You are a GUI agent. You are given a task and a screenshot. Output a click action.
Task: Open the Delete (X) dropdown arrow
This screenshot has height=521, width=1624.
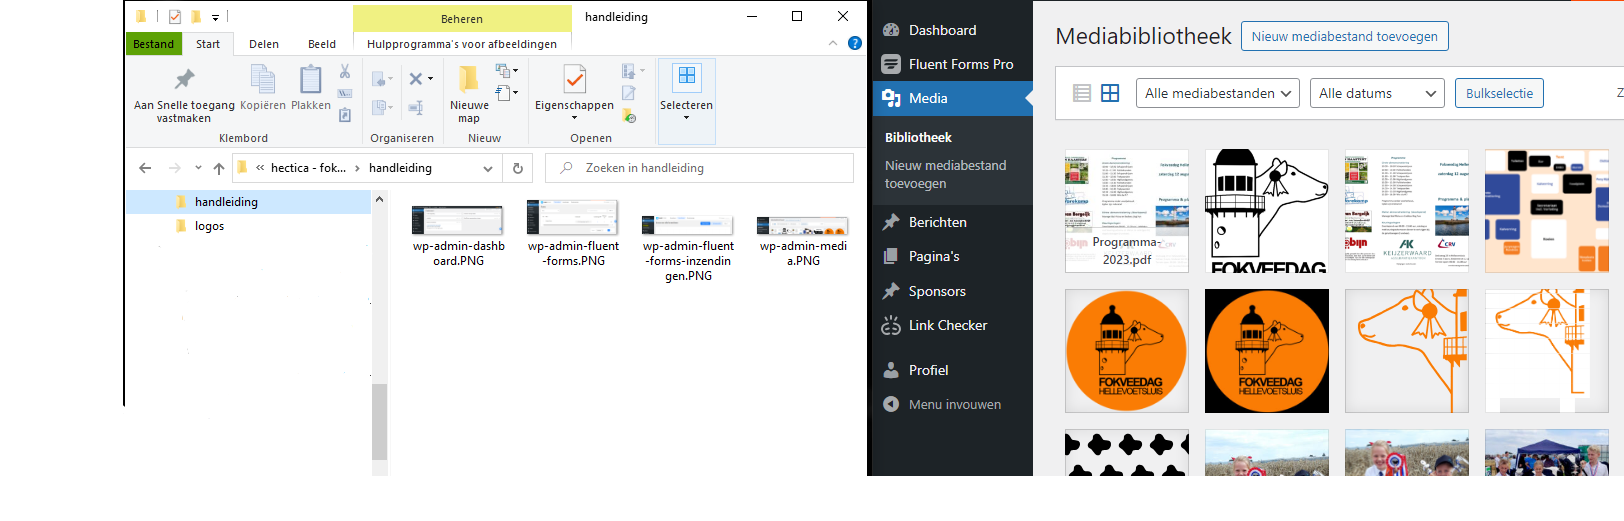pos(431,79)
